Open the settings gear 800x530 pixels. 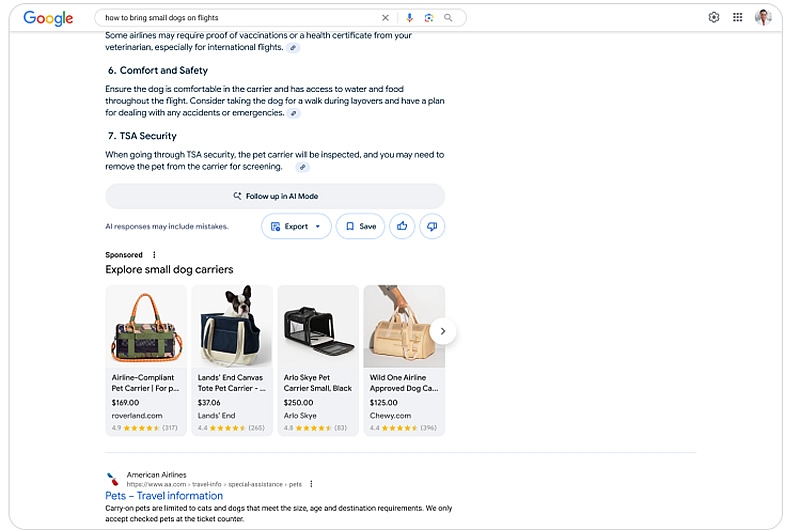[714, 17]
